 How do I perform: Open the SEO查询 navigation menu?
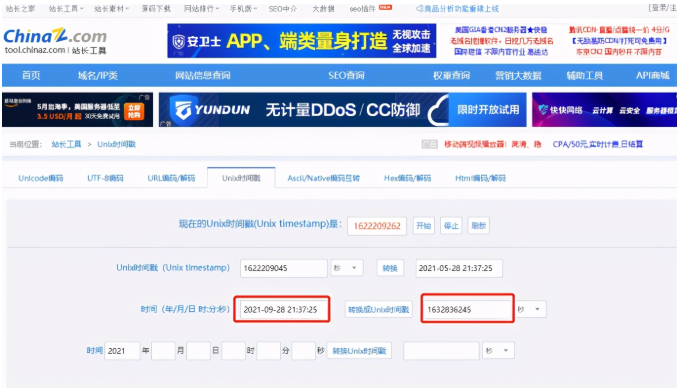346,76
